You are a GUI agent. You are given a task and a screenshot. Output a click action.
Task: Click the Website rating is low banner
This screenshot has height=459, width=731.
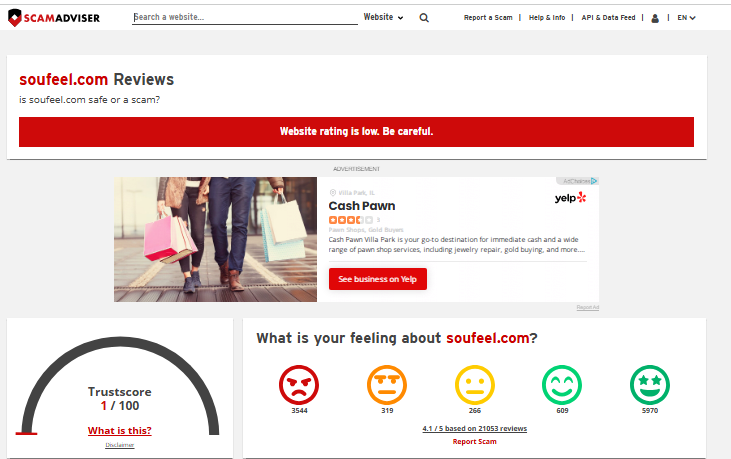click(x=356, y=132)
